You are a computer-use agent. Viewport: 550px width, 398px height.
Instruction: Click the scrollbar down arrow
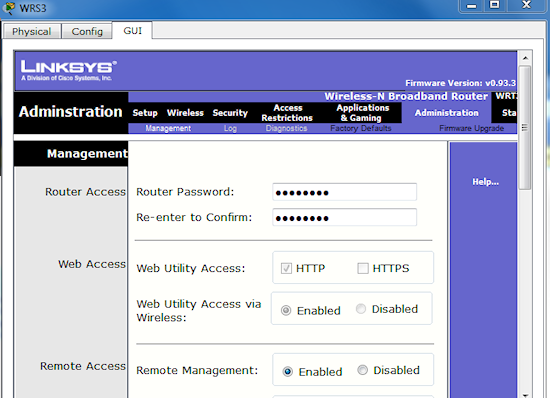525,394
